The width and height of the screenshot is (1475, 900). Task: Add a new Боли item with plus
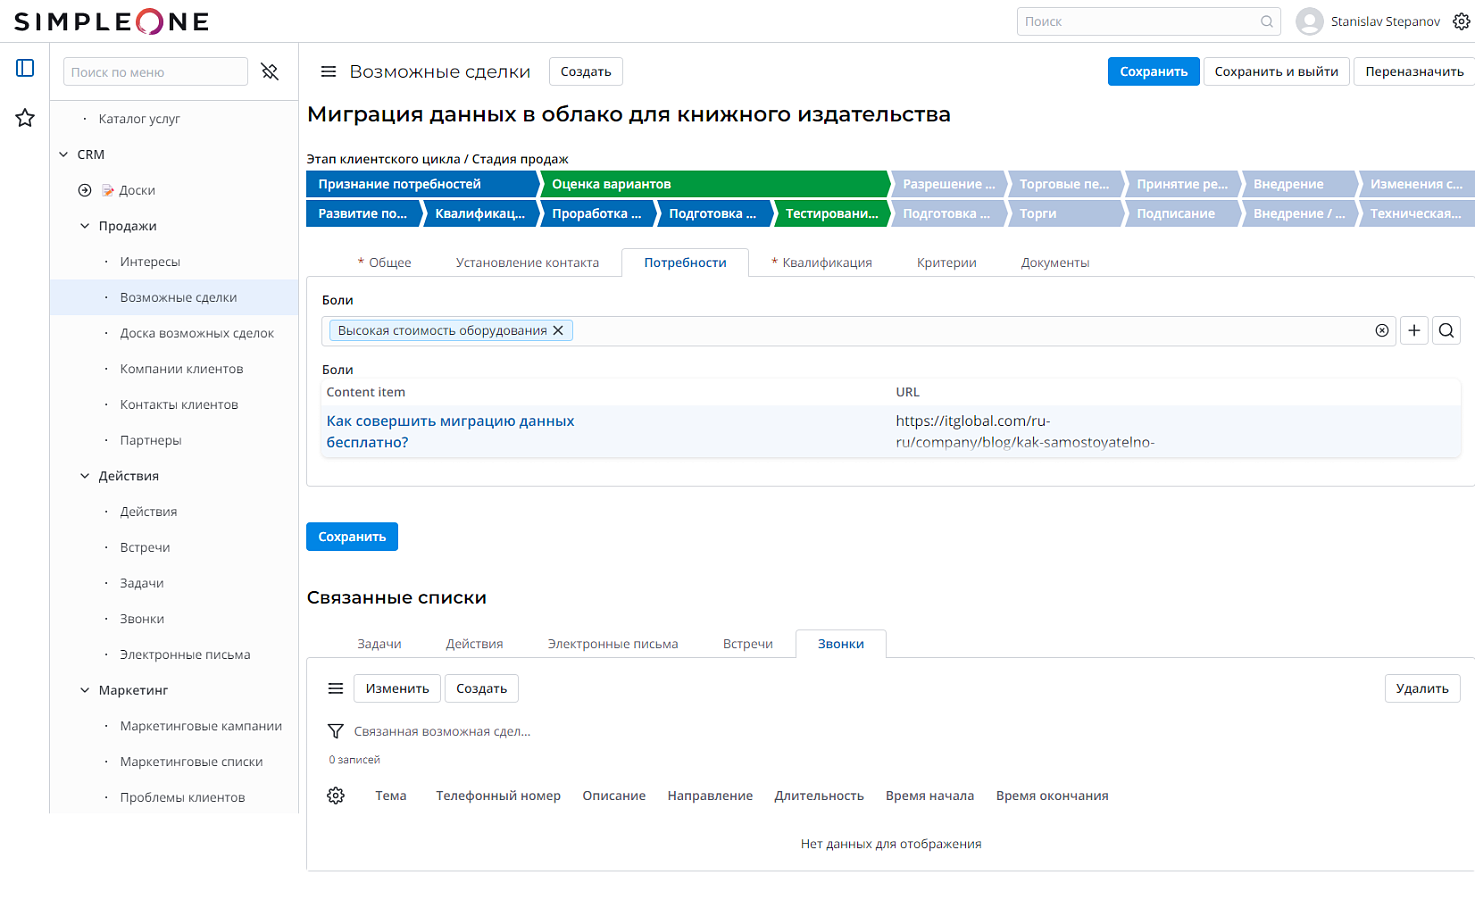(1414, 330)
